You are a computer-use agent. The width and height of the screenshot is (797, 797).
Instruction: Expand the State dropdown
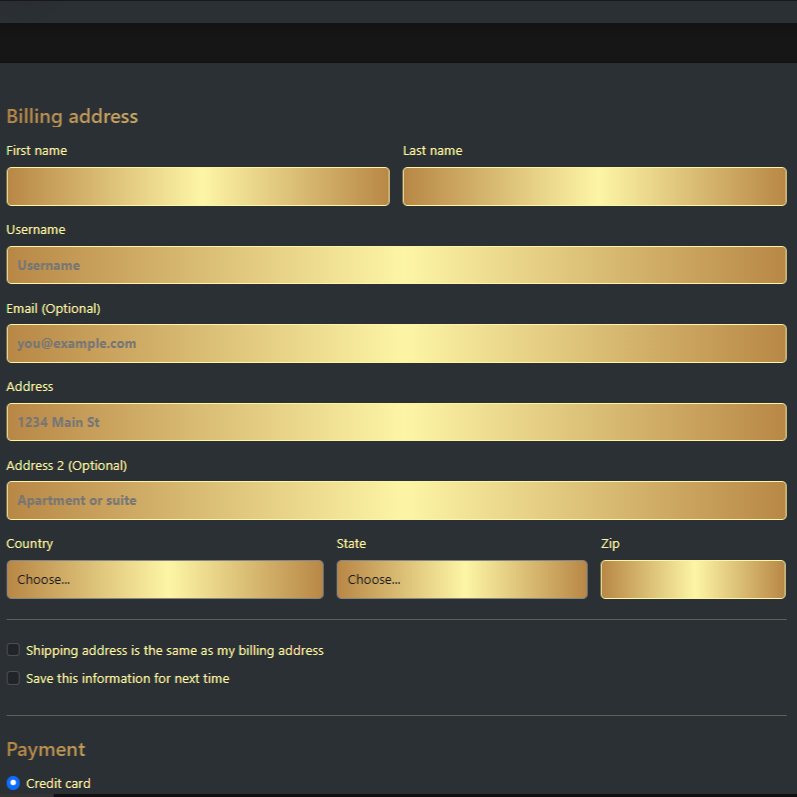coord(462,579)
